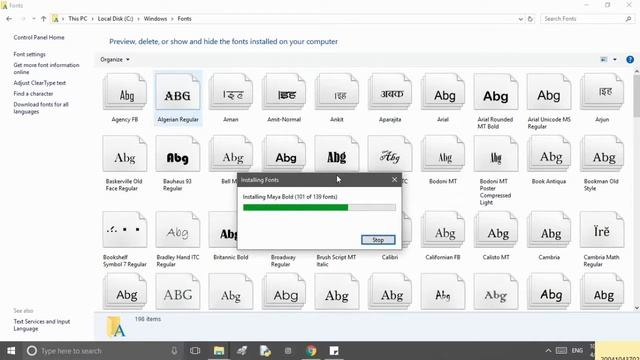This screenshot has height=360, width=640.
Task: Open Adjust ClearType text link
Action: 39,83
